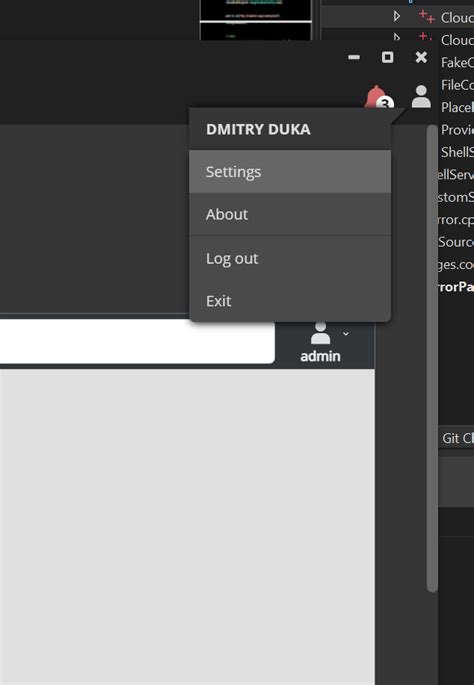This screenshot has width=474, height=685.
Task: Maximize the application window
Action: pos(388,57)
